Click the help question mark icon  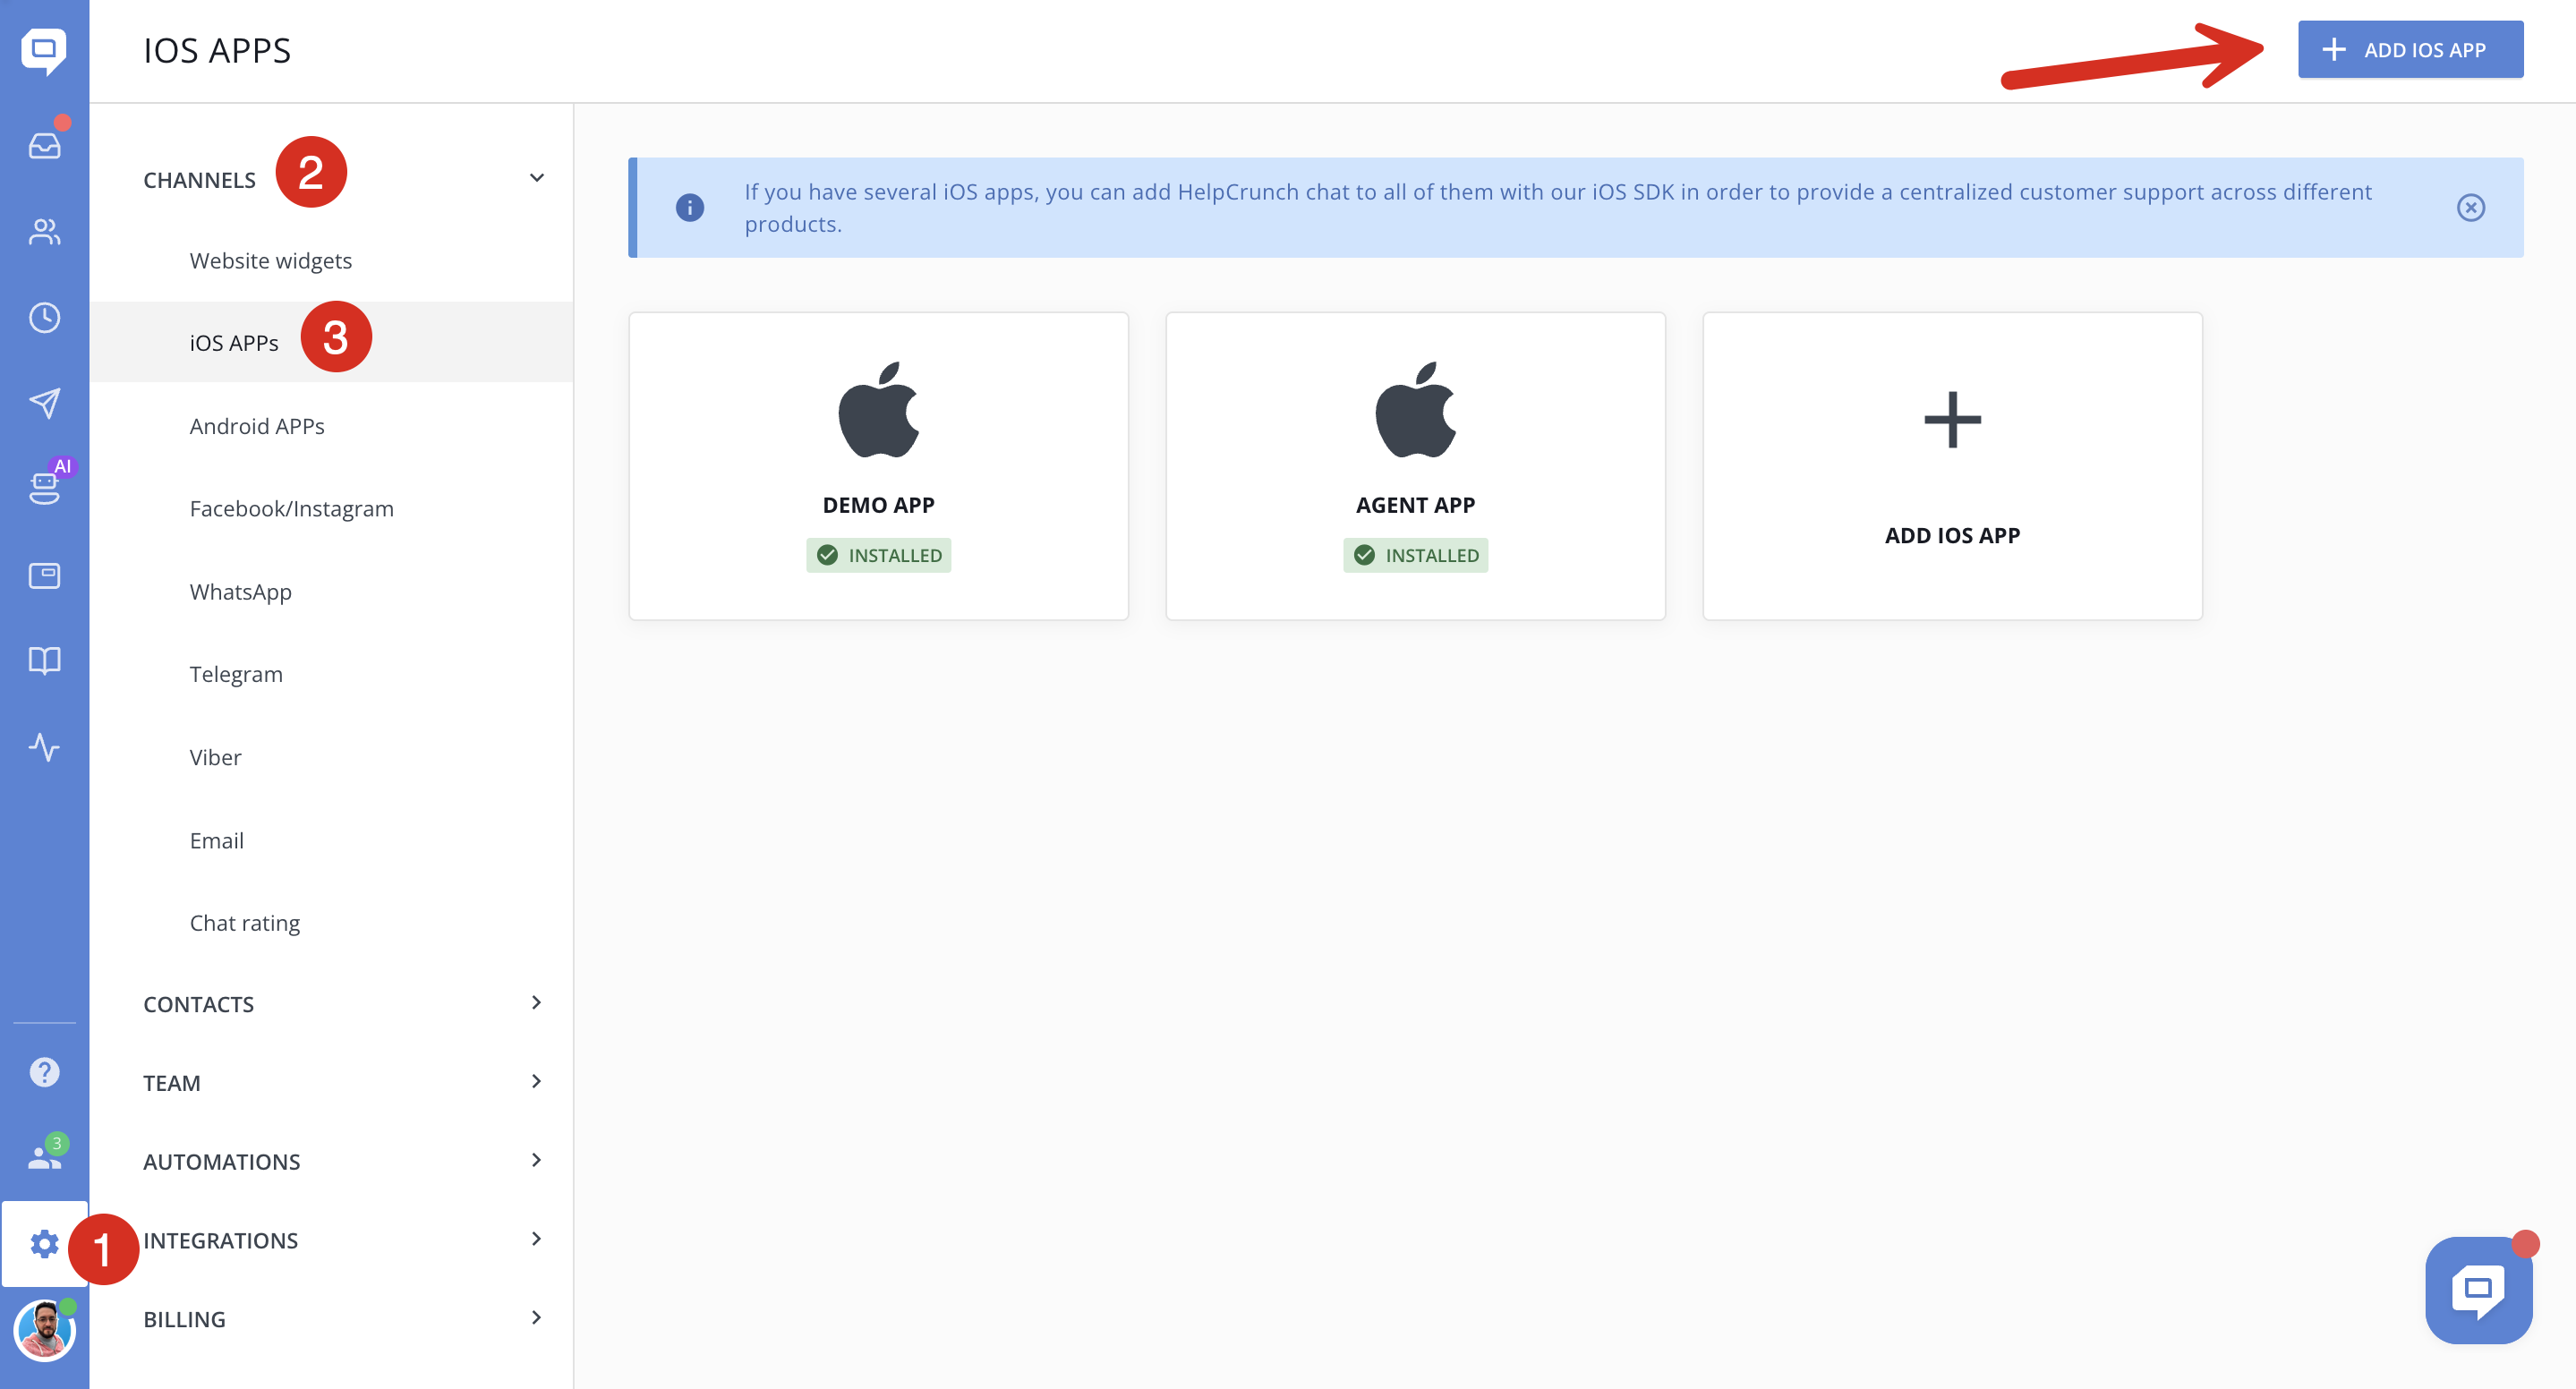click(44, 1072)
